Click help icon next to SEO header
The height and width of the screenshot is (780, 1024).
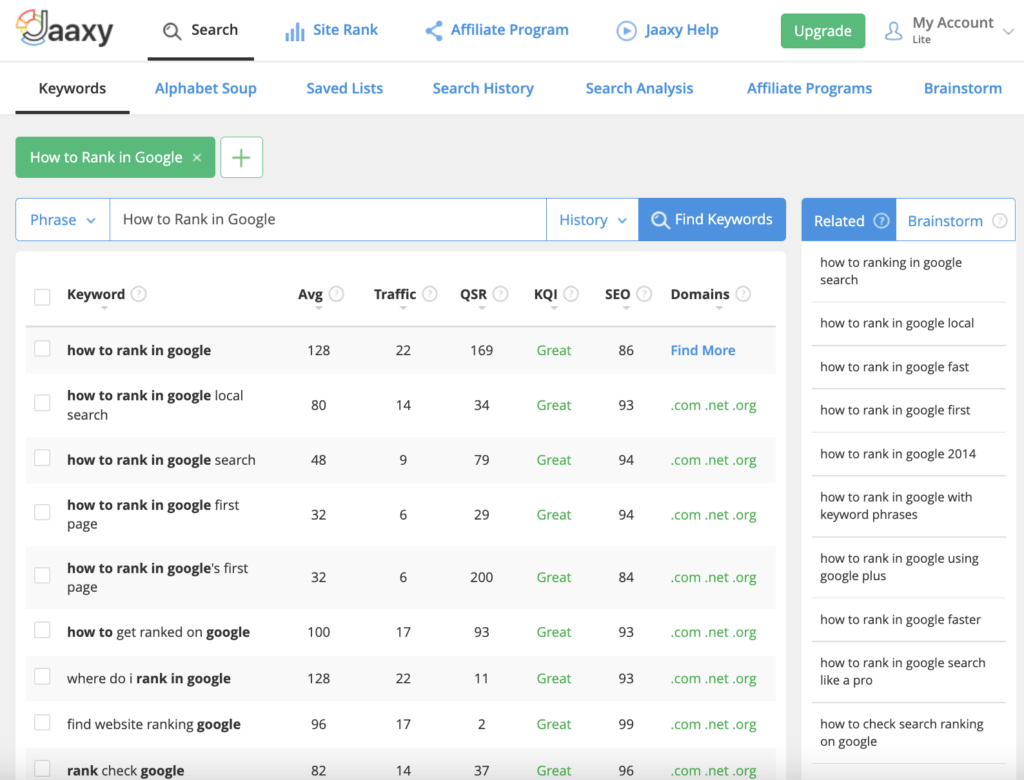click(644, 294)
